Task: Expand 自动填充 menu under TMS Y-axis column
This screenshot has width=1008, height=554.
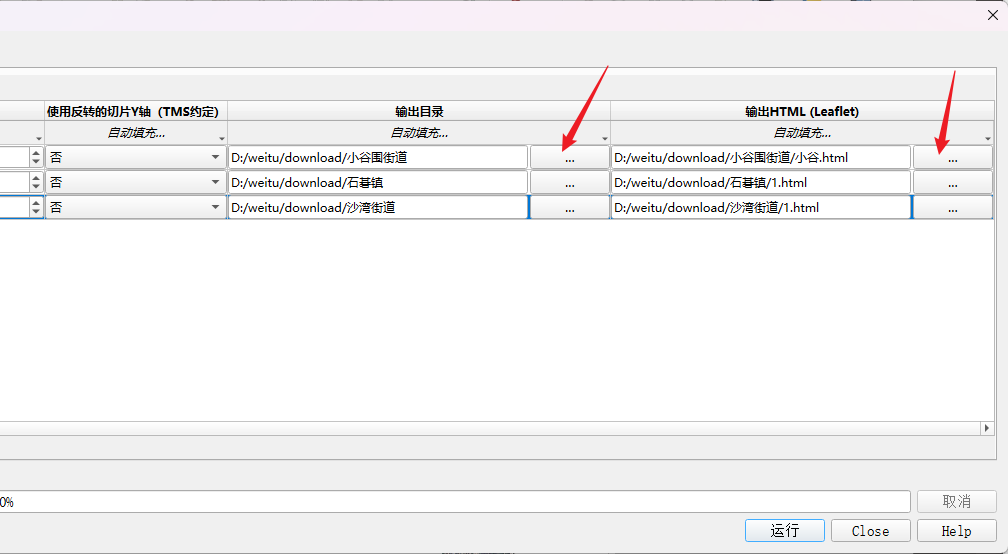Action: pos(136,133)
